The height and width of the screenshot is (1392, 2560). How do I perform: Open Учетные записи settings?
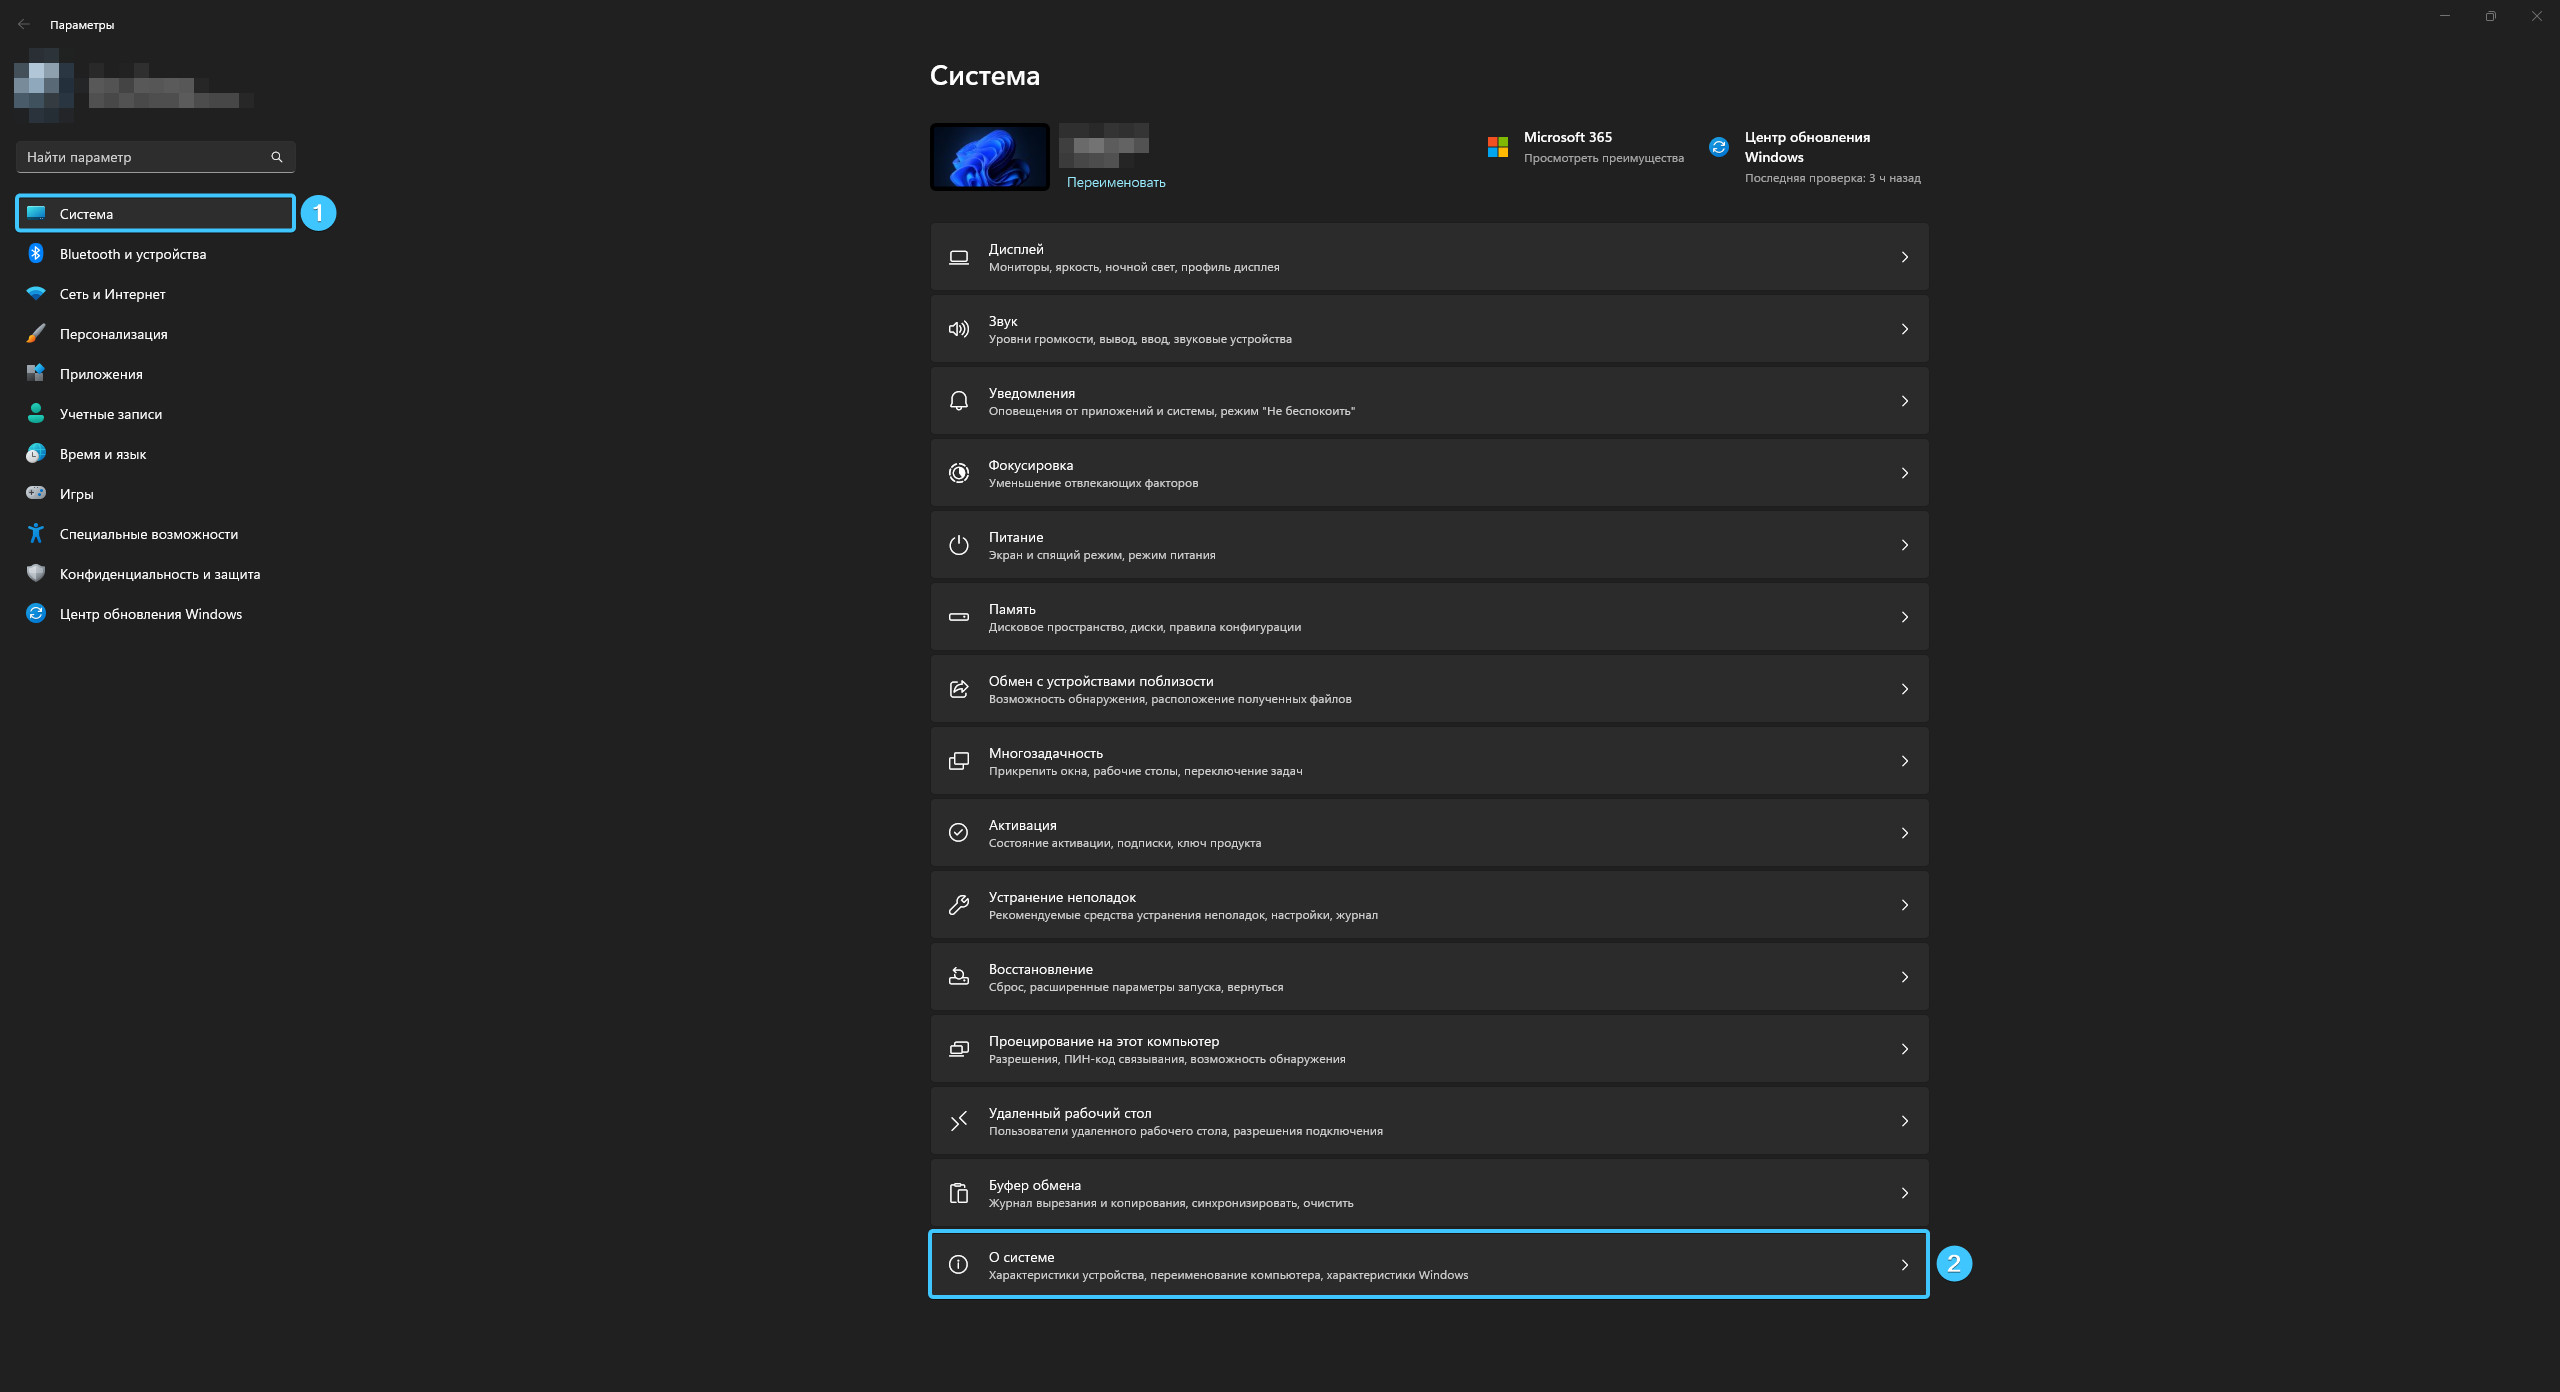(x=155, y=414)
